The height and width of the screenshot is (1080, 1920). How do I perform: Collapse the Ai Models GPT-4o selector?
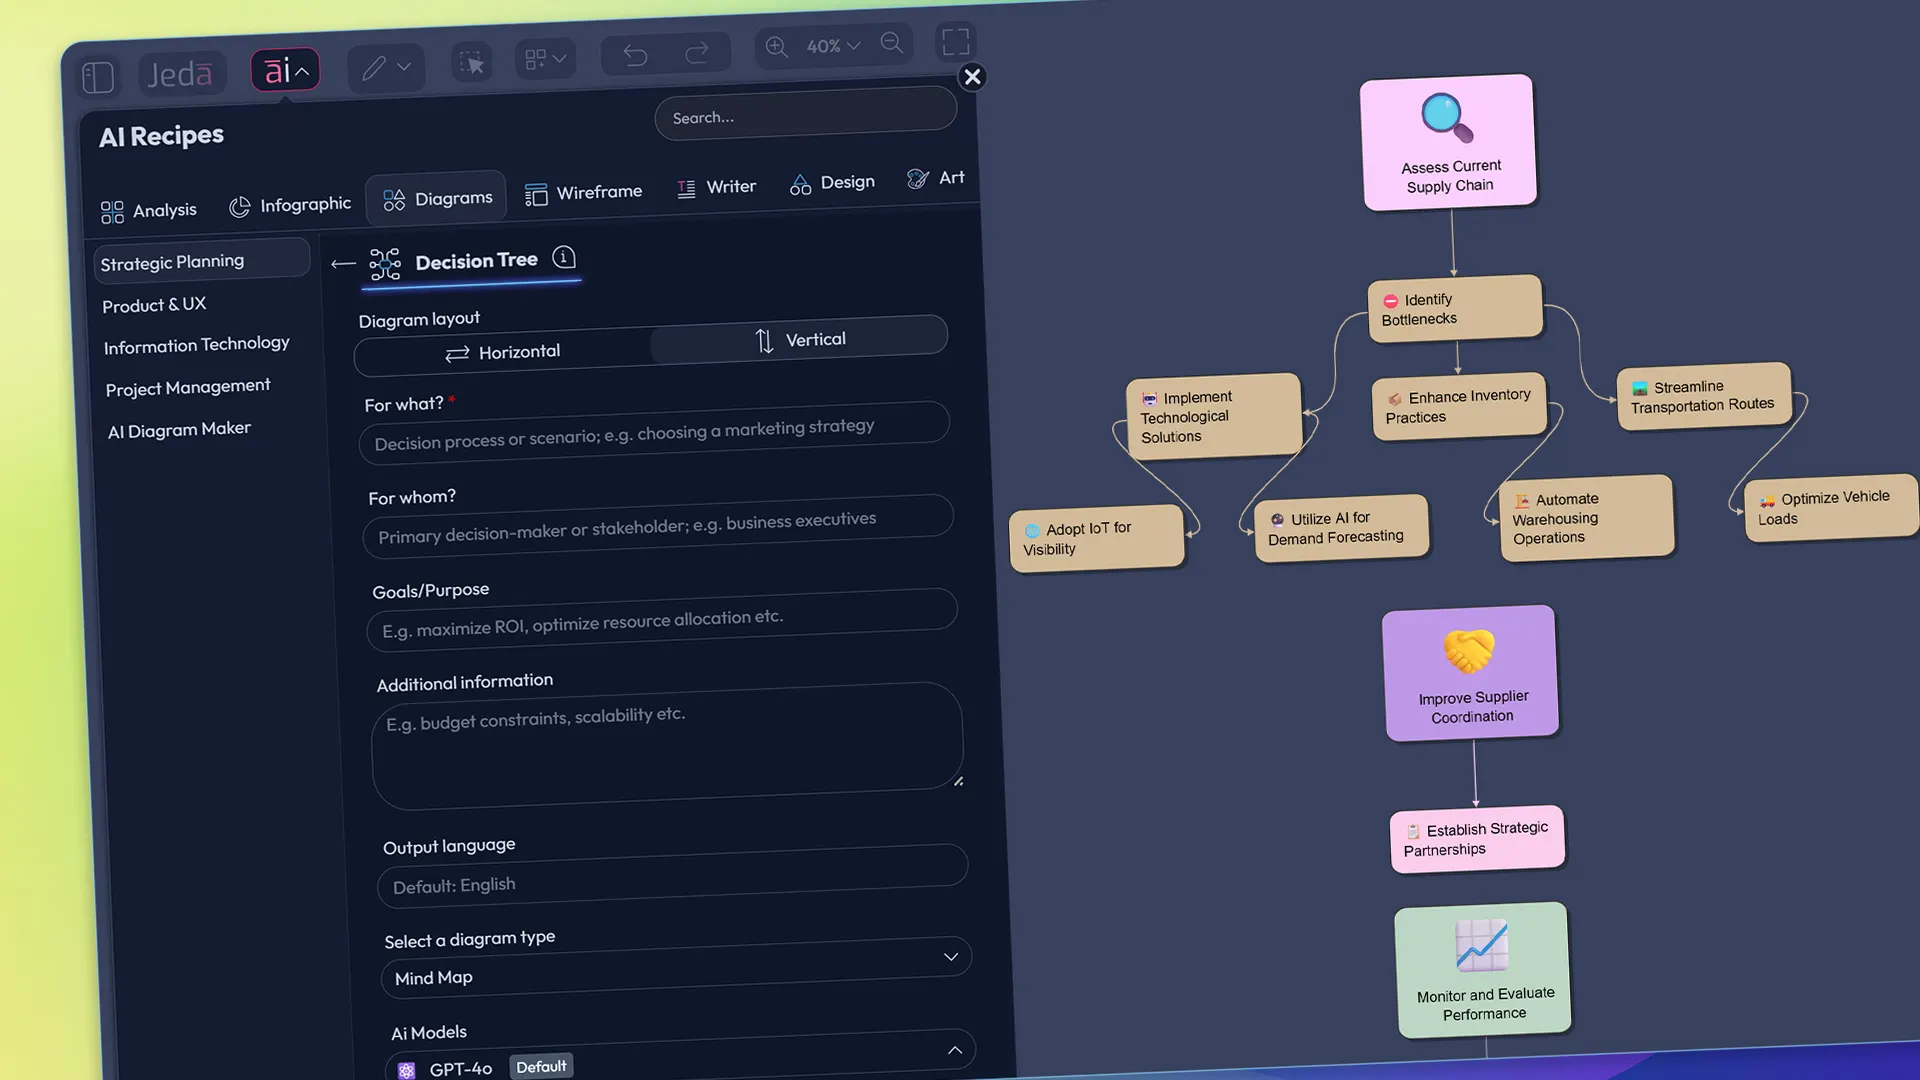click(954, 1050)
